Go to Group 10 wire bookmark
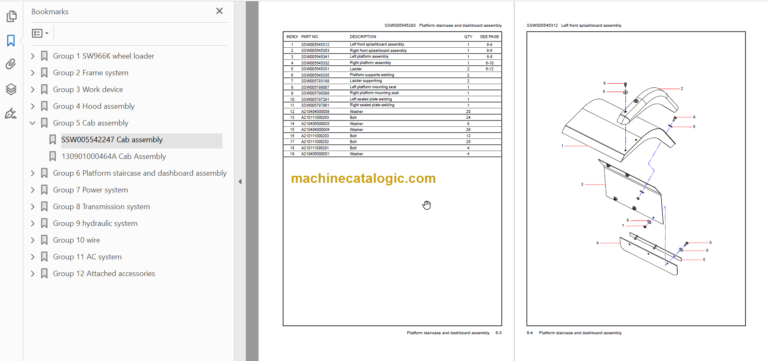 tap(76, 240)
